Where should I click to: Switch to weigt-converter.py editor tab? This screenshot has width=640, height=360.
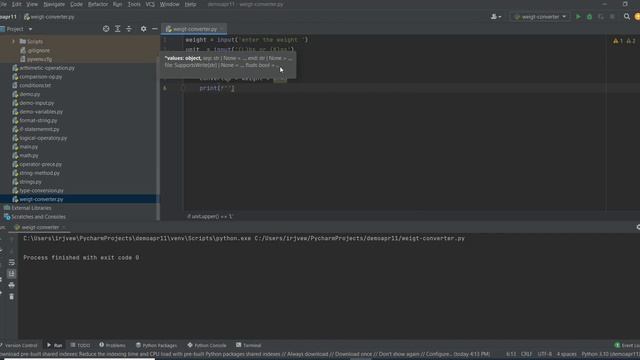[x=192, y=29]
